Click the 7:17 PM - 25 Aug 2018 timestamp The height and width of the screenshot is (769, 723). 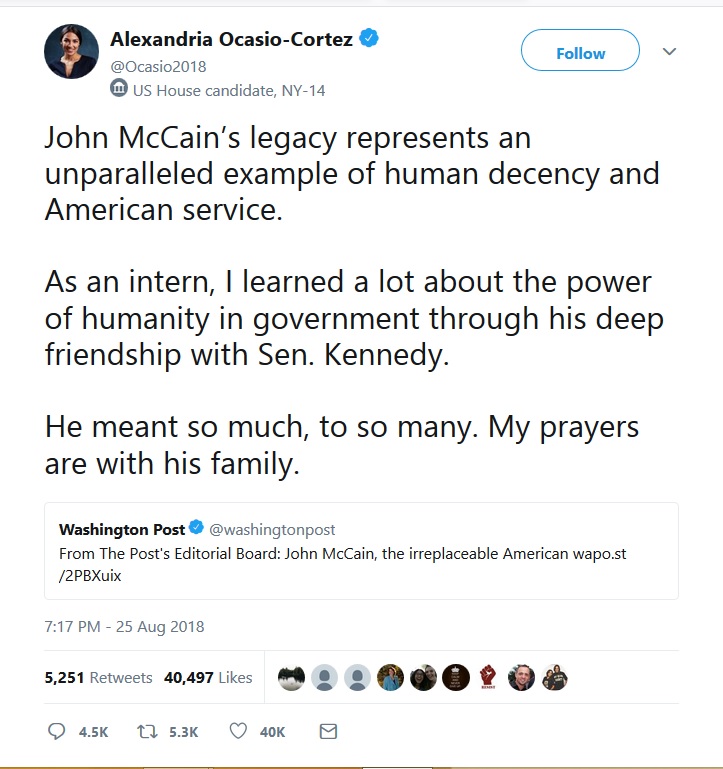coord(125,627)
